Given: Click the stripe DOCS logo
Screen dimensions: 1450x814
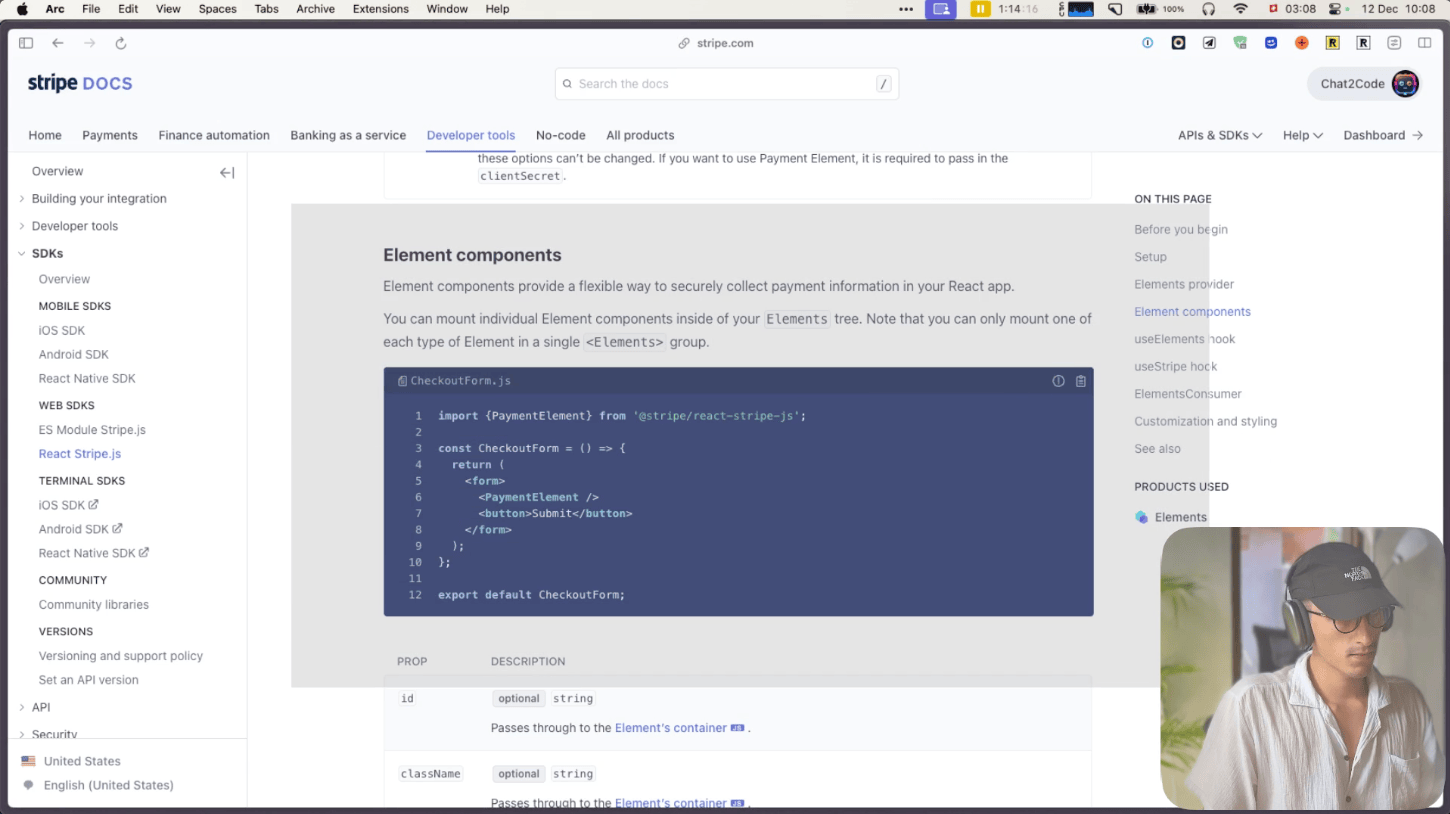Looking at the screenshot, I should pyautogui.click(x=80, y=83).
